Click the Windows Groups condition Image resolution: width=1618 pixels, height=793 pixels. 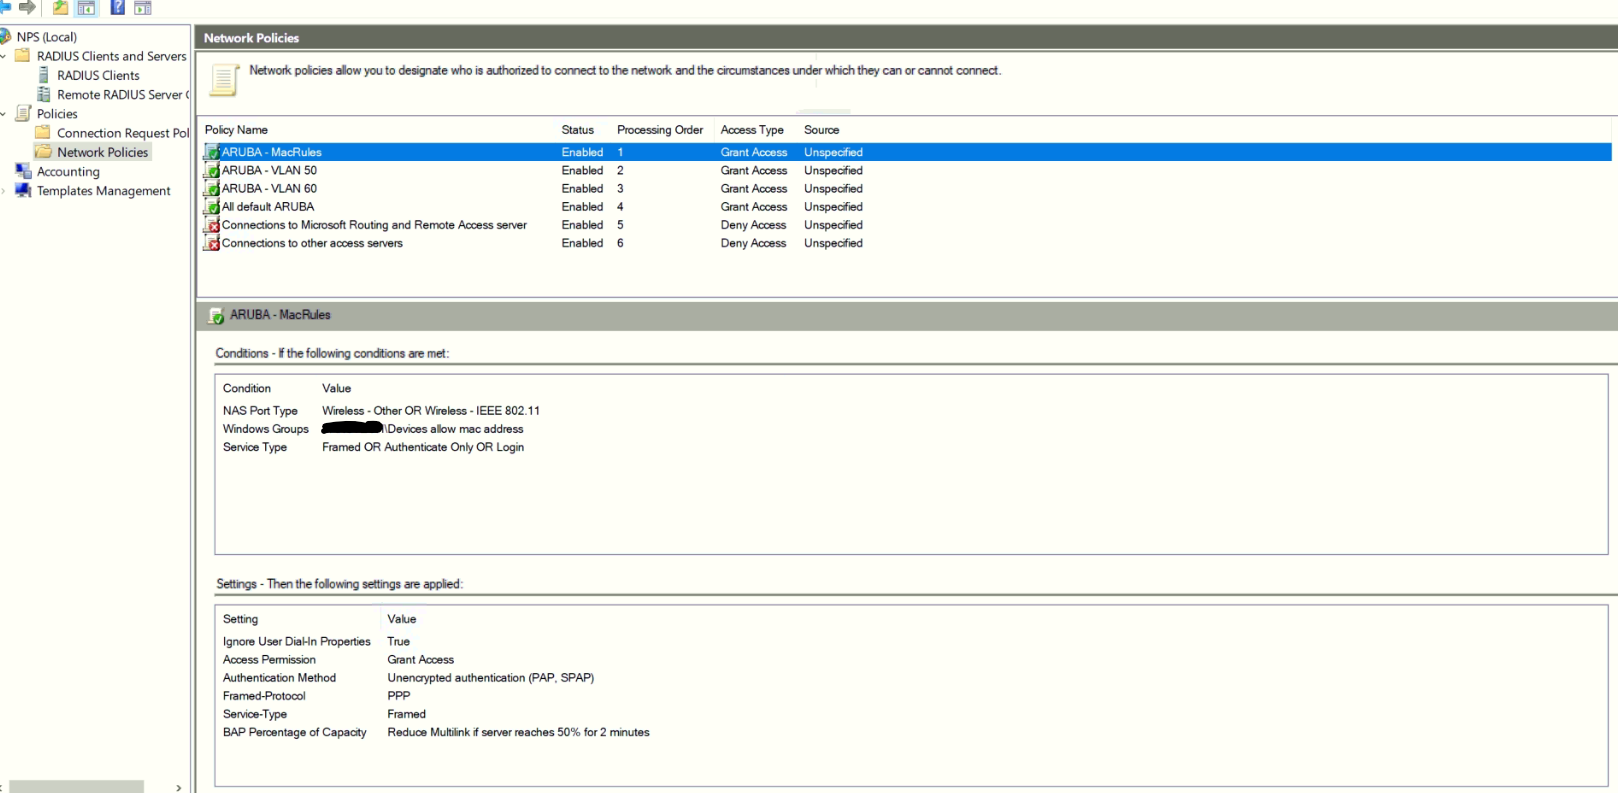[266, 429]
